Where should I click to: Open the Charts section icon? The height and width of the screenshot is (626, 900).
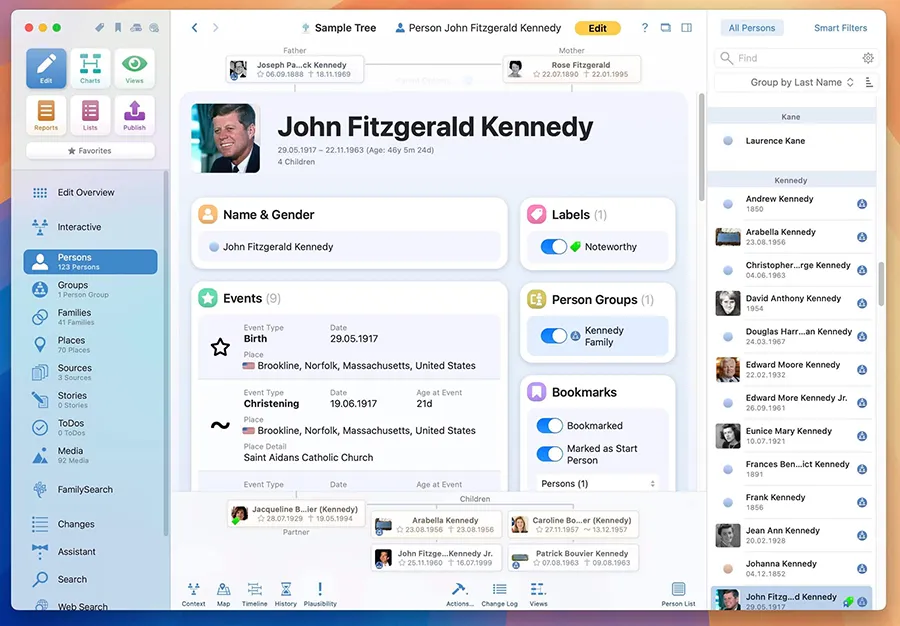(90, 67)
